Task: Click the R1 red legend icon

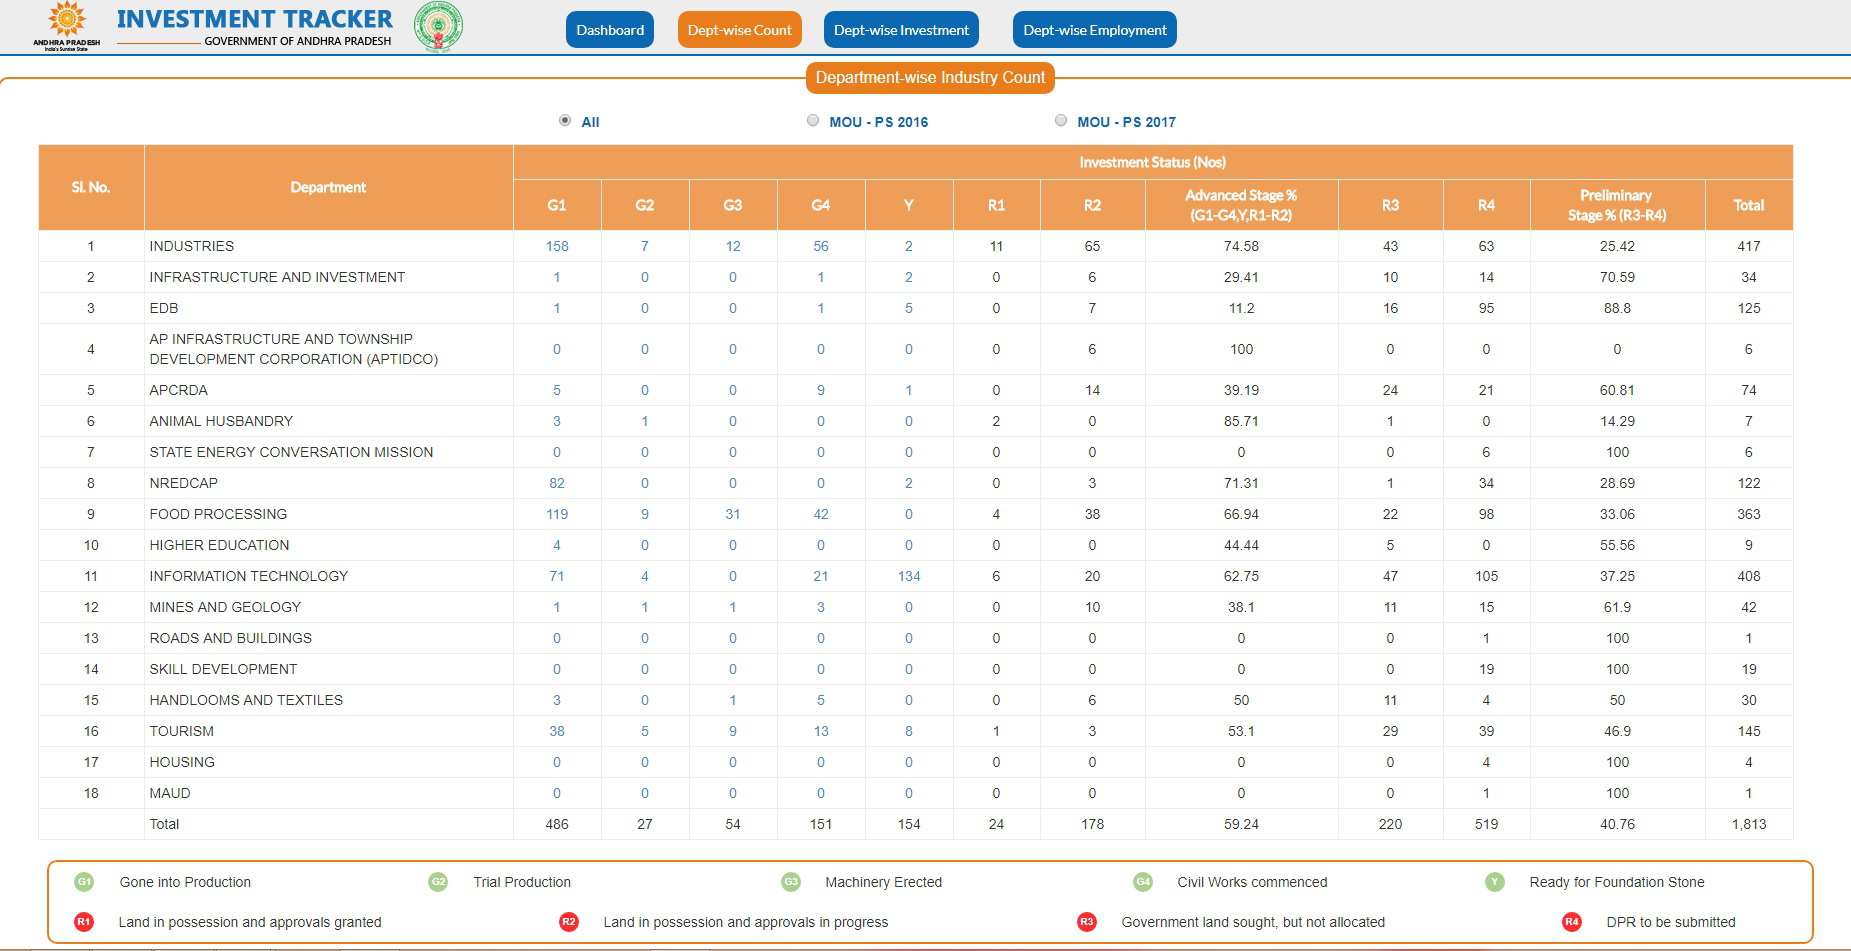Action: [x=84, y=922]
